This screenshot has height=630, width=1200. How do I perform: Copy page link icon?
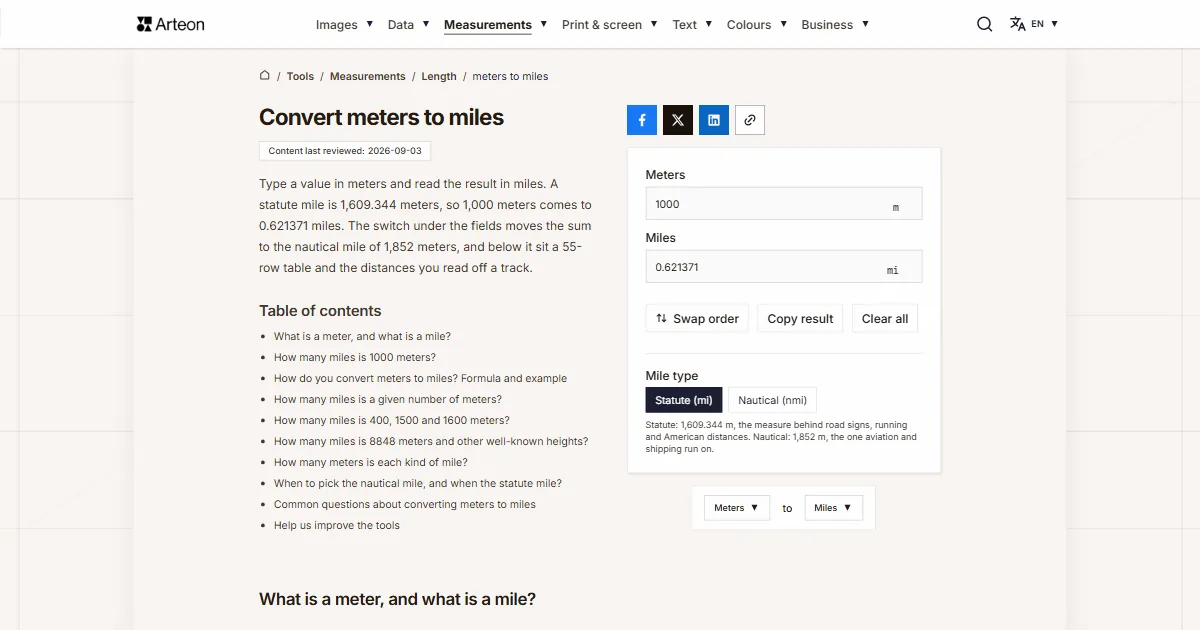pyautogui.click(x=750, y=120)
